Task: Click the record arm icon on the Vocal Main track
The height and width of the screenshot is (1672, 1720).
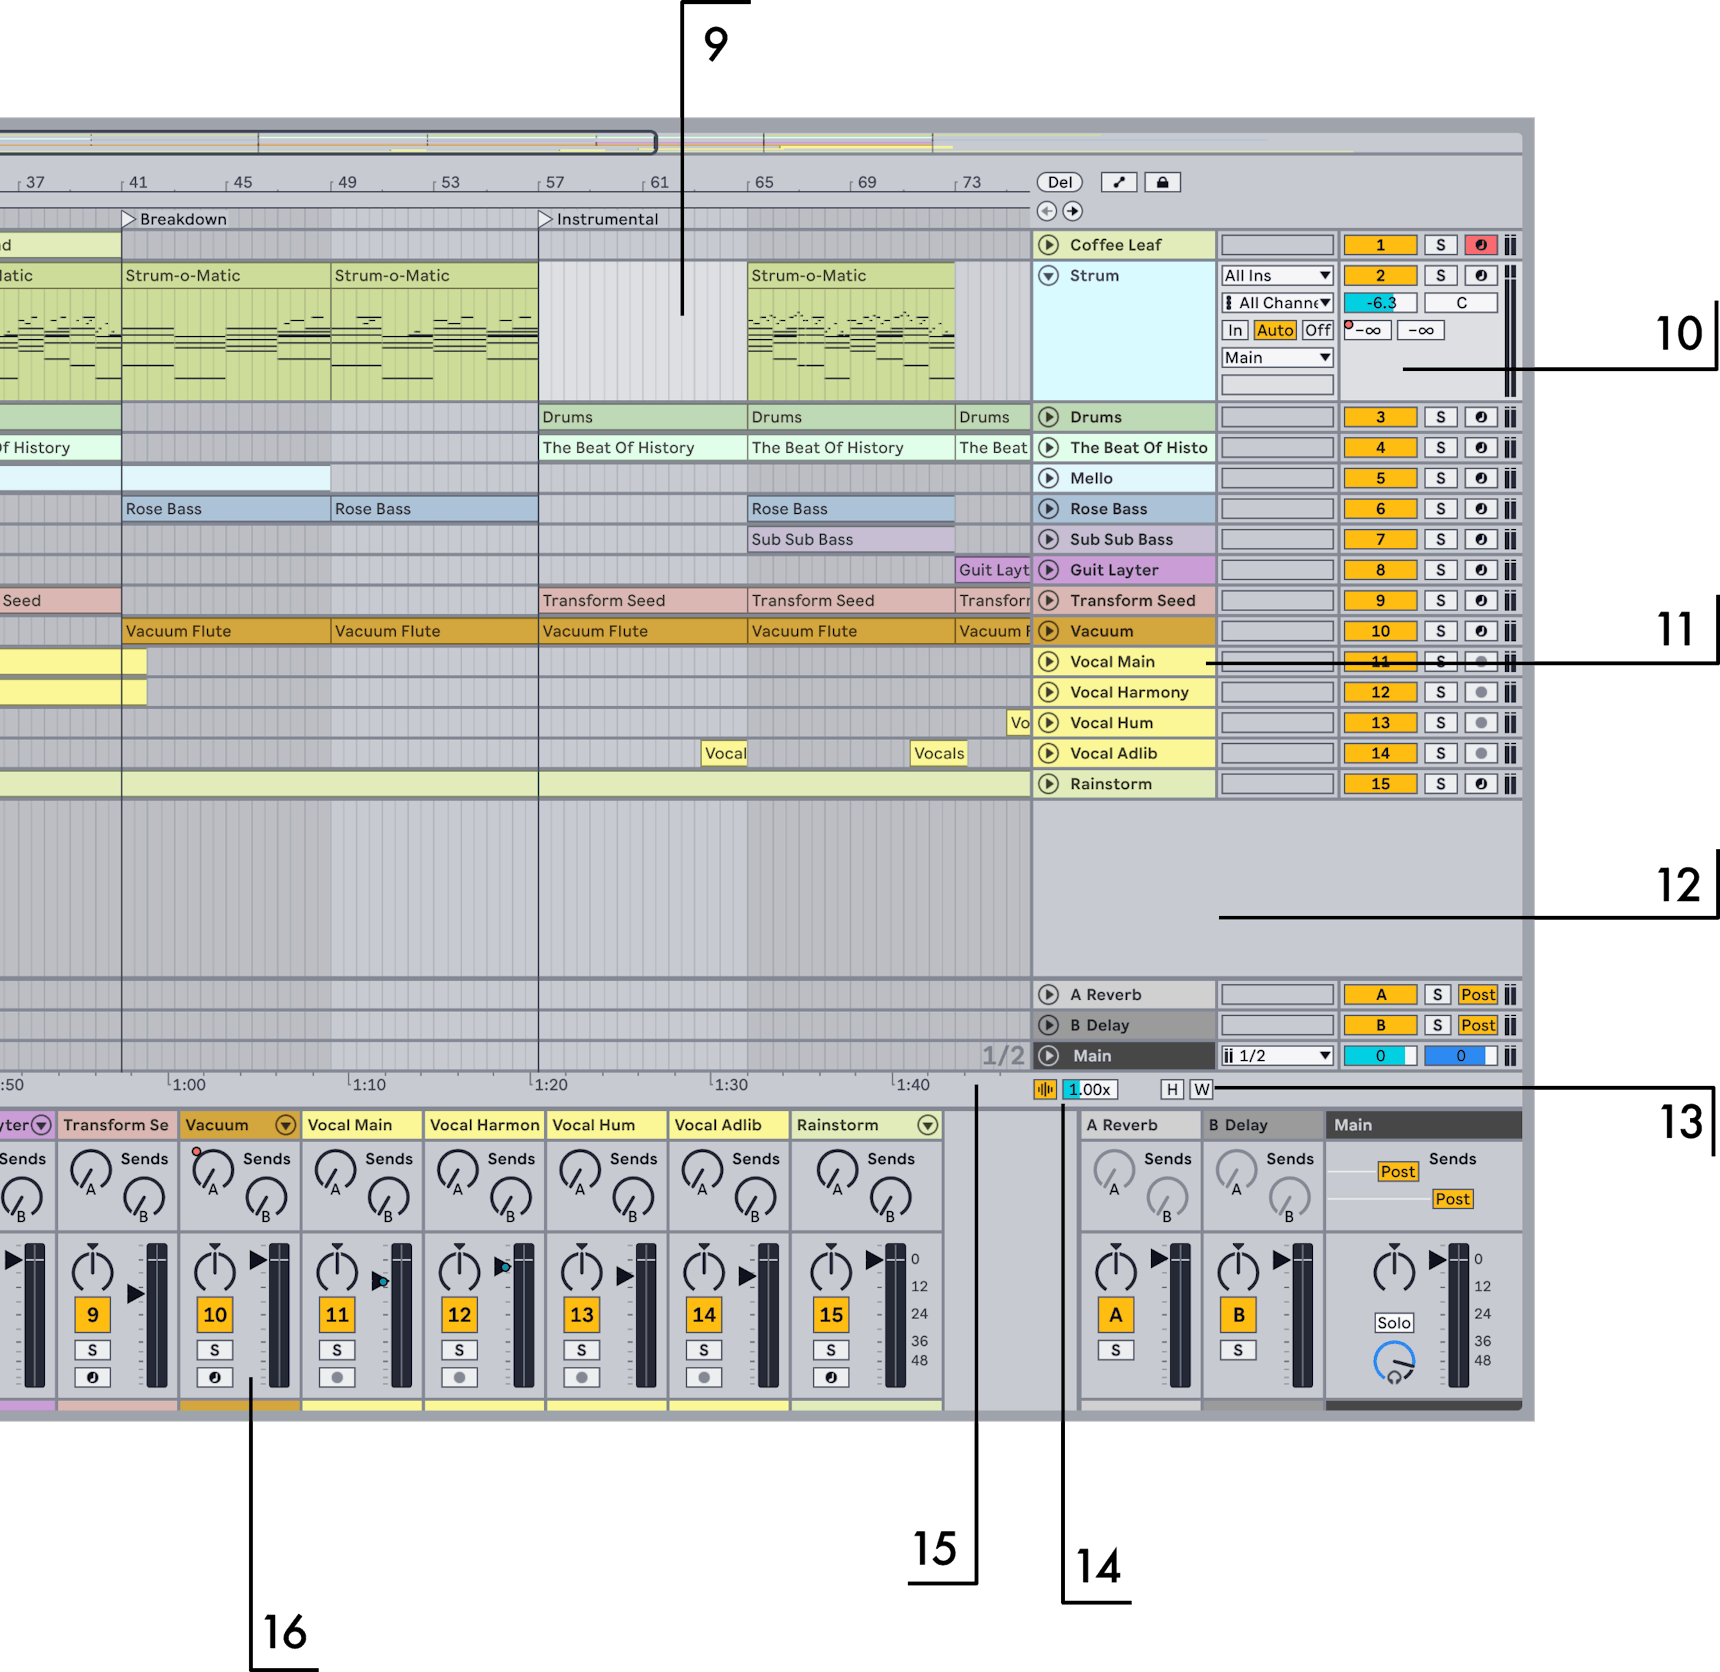Action: 1479,661
